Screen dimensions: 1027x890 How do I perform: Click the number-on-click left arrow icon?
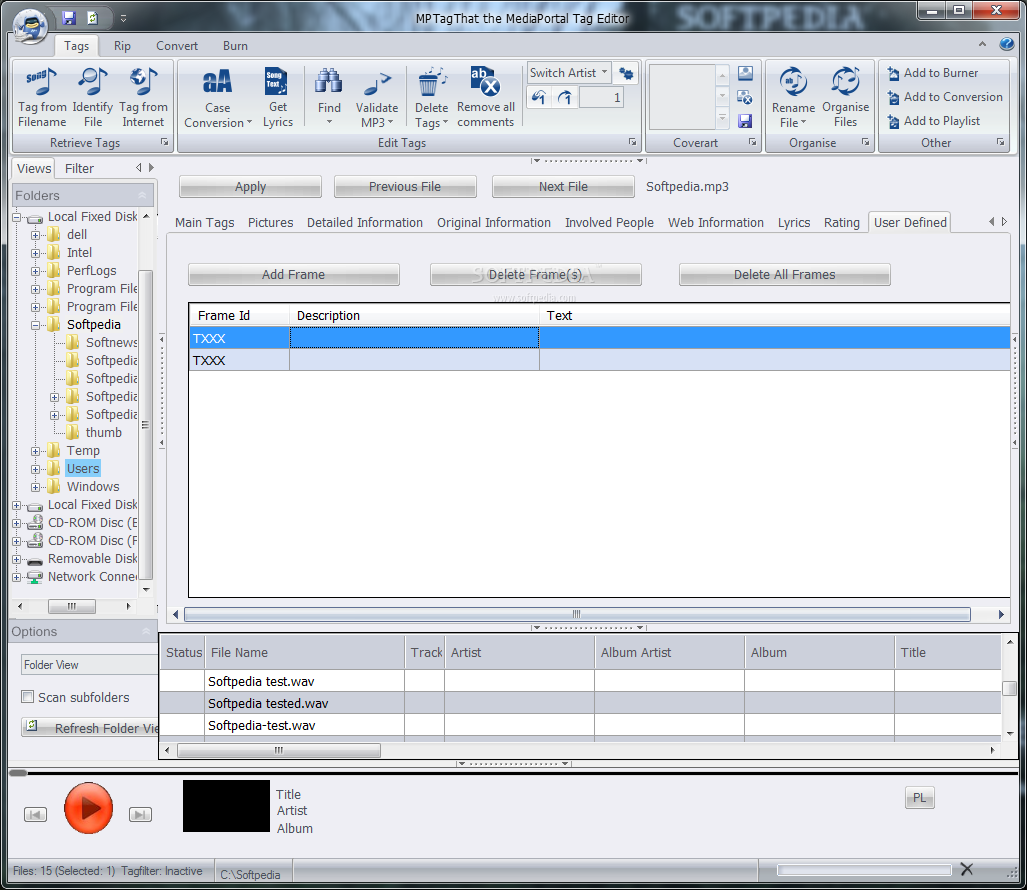pyautogui.click(x=538, y=98)
